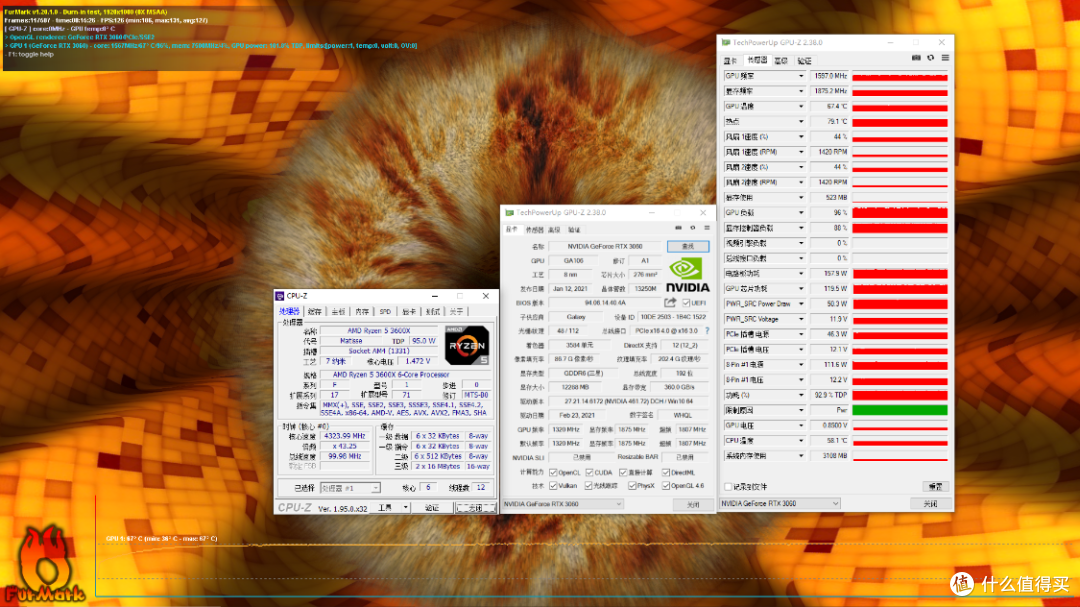
Task: Click the close button at bottom of GPU-Z graphics card window
Action: pos(693,504)
